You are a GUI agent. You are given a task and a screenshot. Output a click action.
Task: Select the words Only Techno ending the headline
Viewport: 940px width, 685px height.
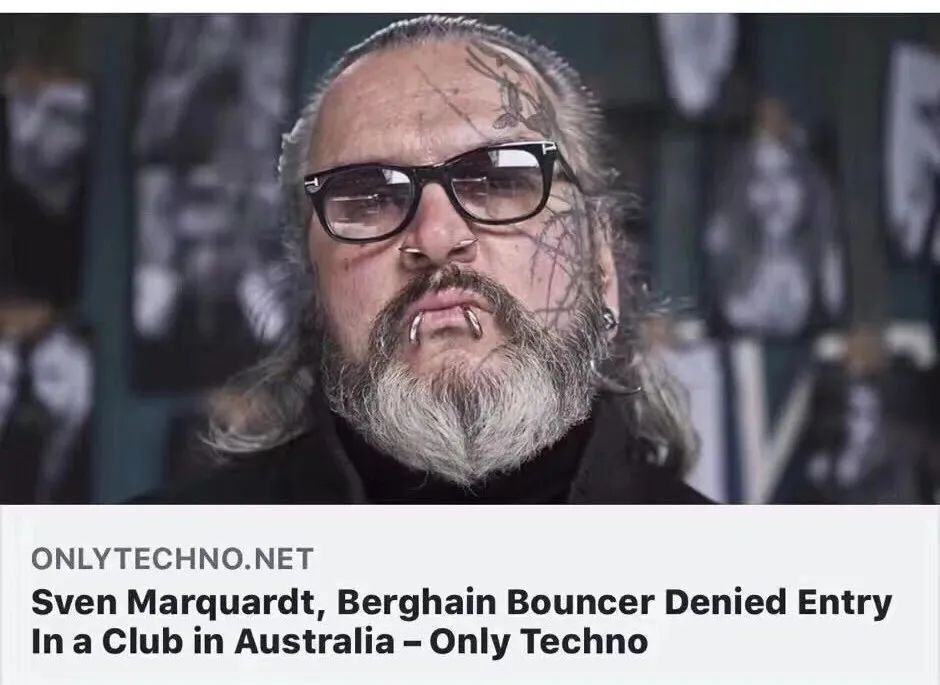[539, 641]
